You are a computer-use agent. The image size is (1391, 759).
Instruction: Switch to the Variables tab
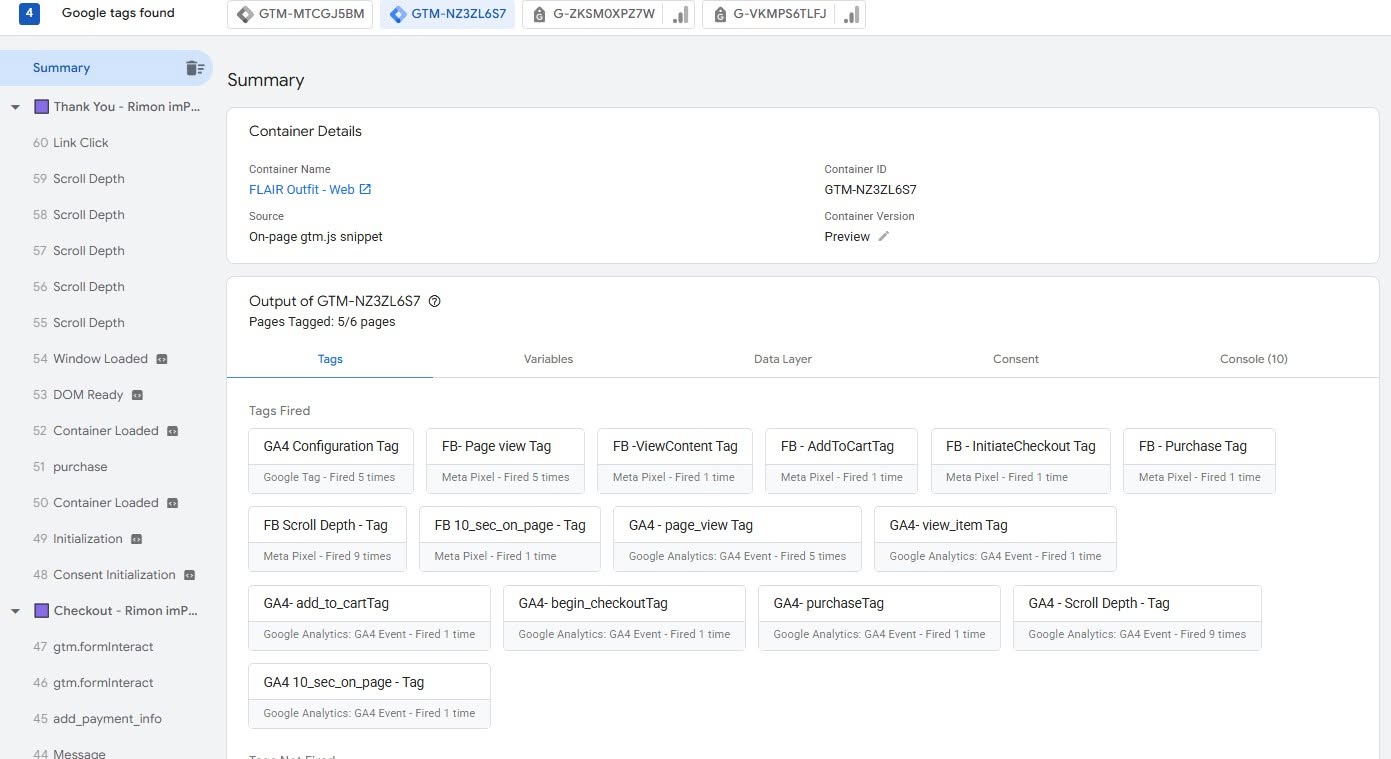click(548, 359)
